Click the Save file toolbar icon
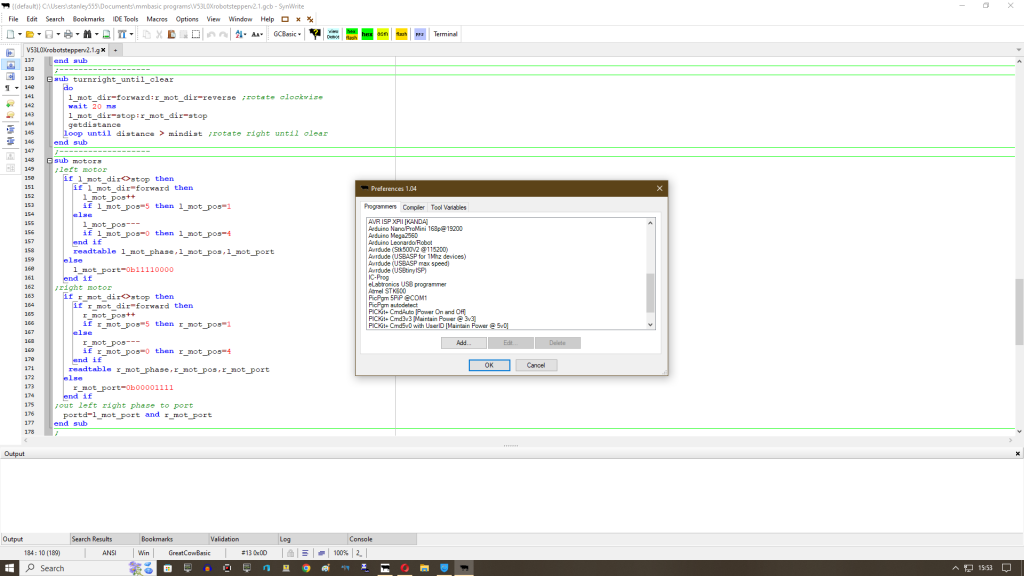1024x576 pixels. tap(48, 34)
